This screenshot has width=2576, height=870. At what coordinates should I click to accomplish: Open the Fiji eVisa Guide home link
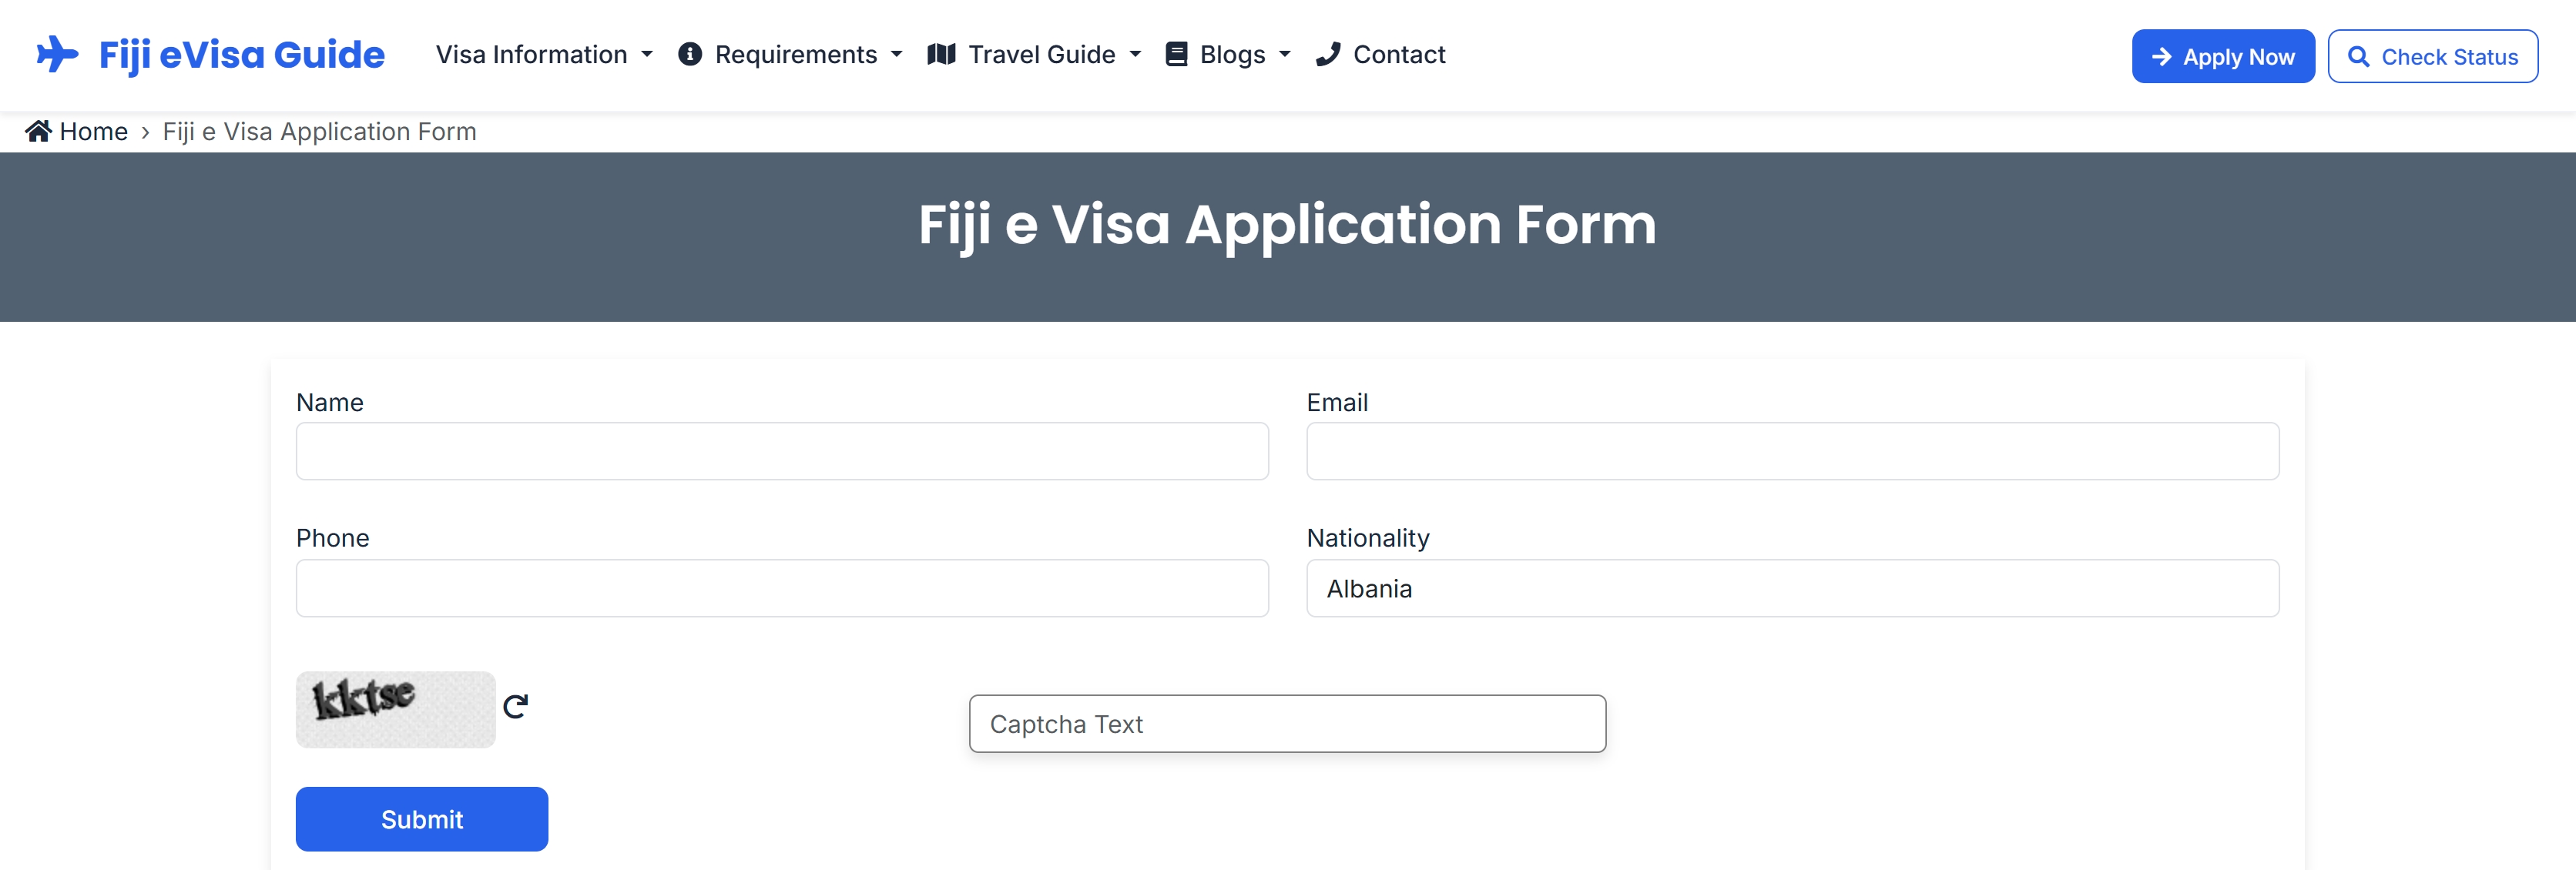(241, 54)
